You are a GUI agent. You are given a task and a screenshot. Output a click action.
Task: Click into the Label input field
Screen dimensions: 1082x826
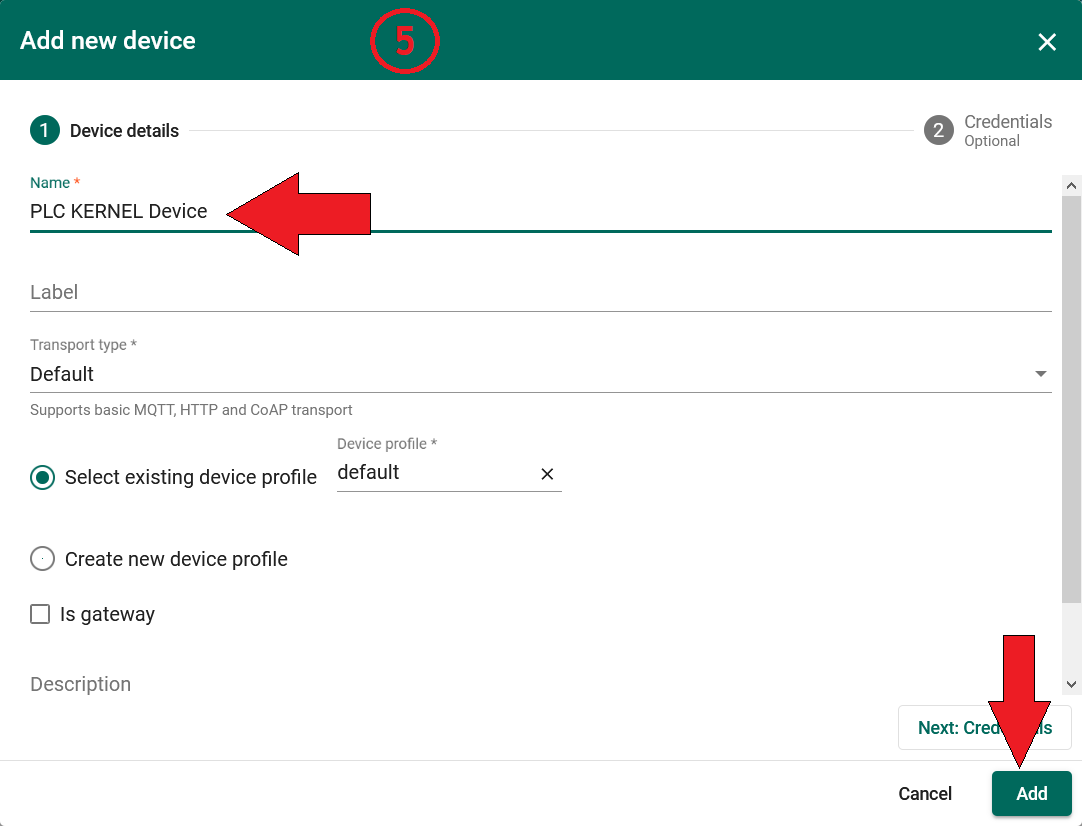[x=540, y=293]
